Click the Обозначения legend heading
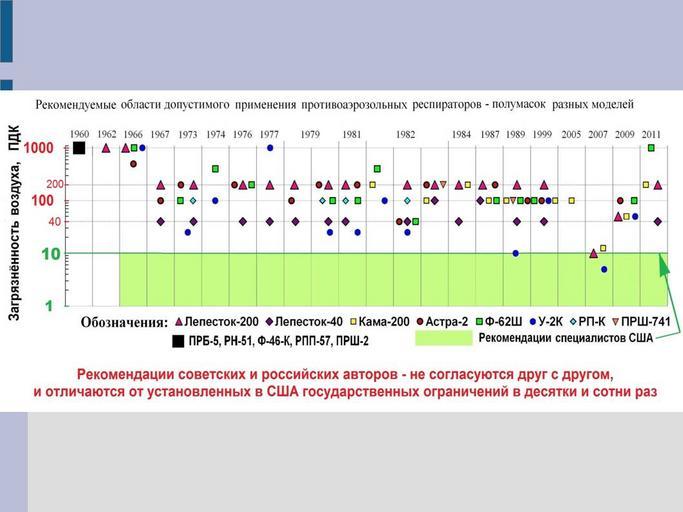The image size is (683, 512). point(124,323)
